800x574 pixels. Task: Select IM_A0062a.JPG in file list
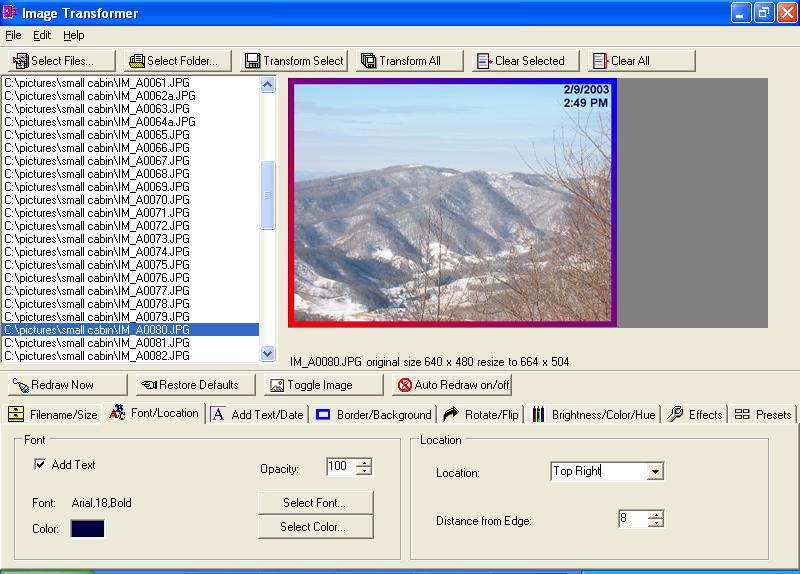tap(131, 96)
